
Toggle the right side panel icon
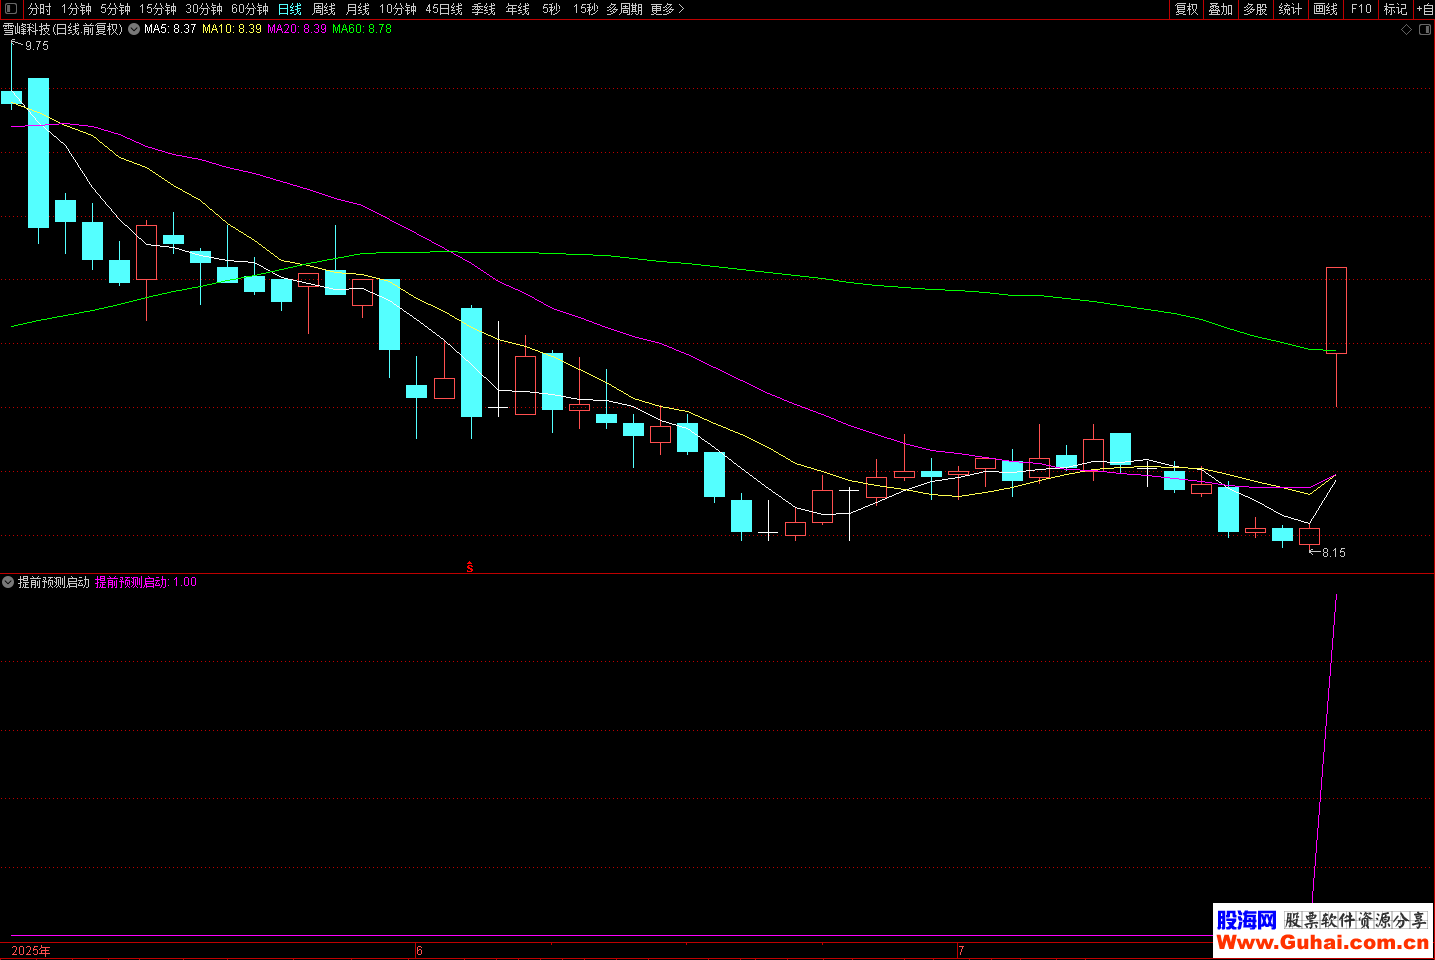tap(1425, 30)
